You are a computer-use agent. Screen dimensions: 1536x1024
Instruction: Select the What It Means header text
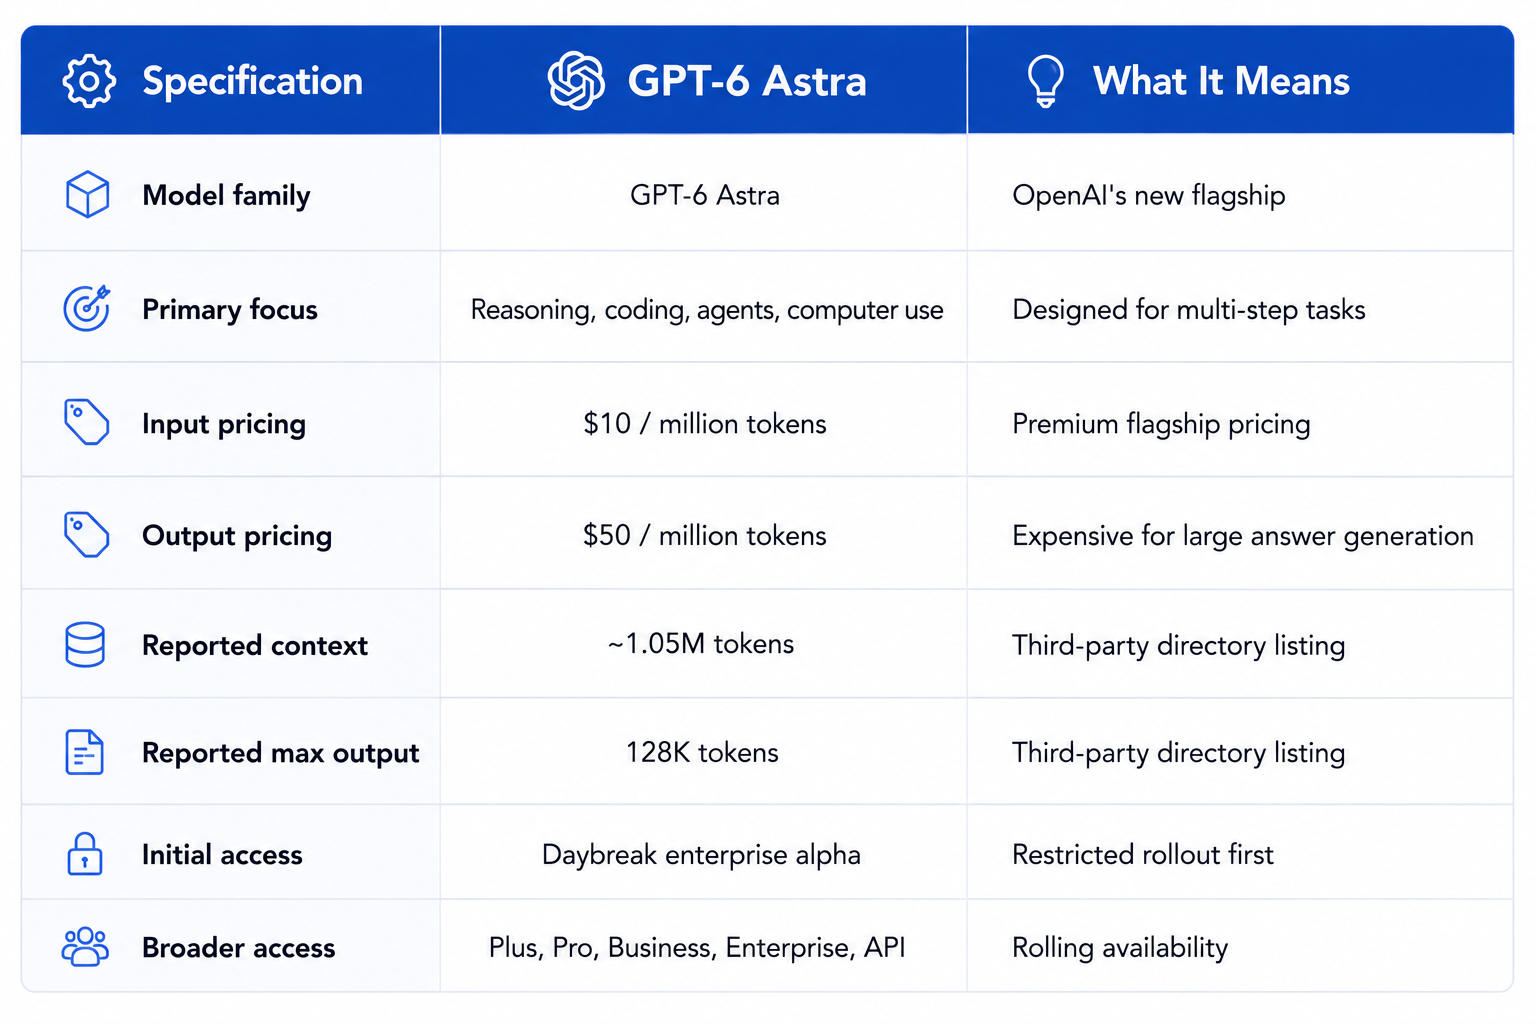click(x=1221, y=81)
